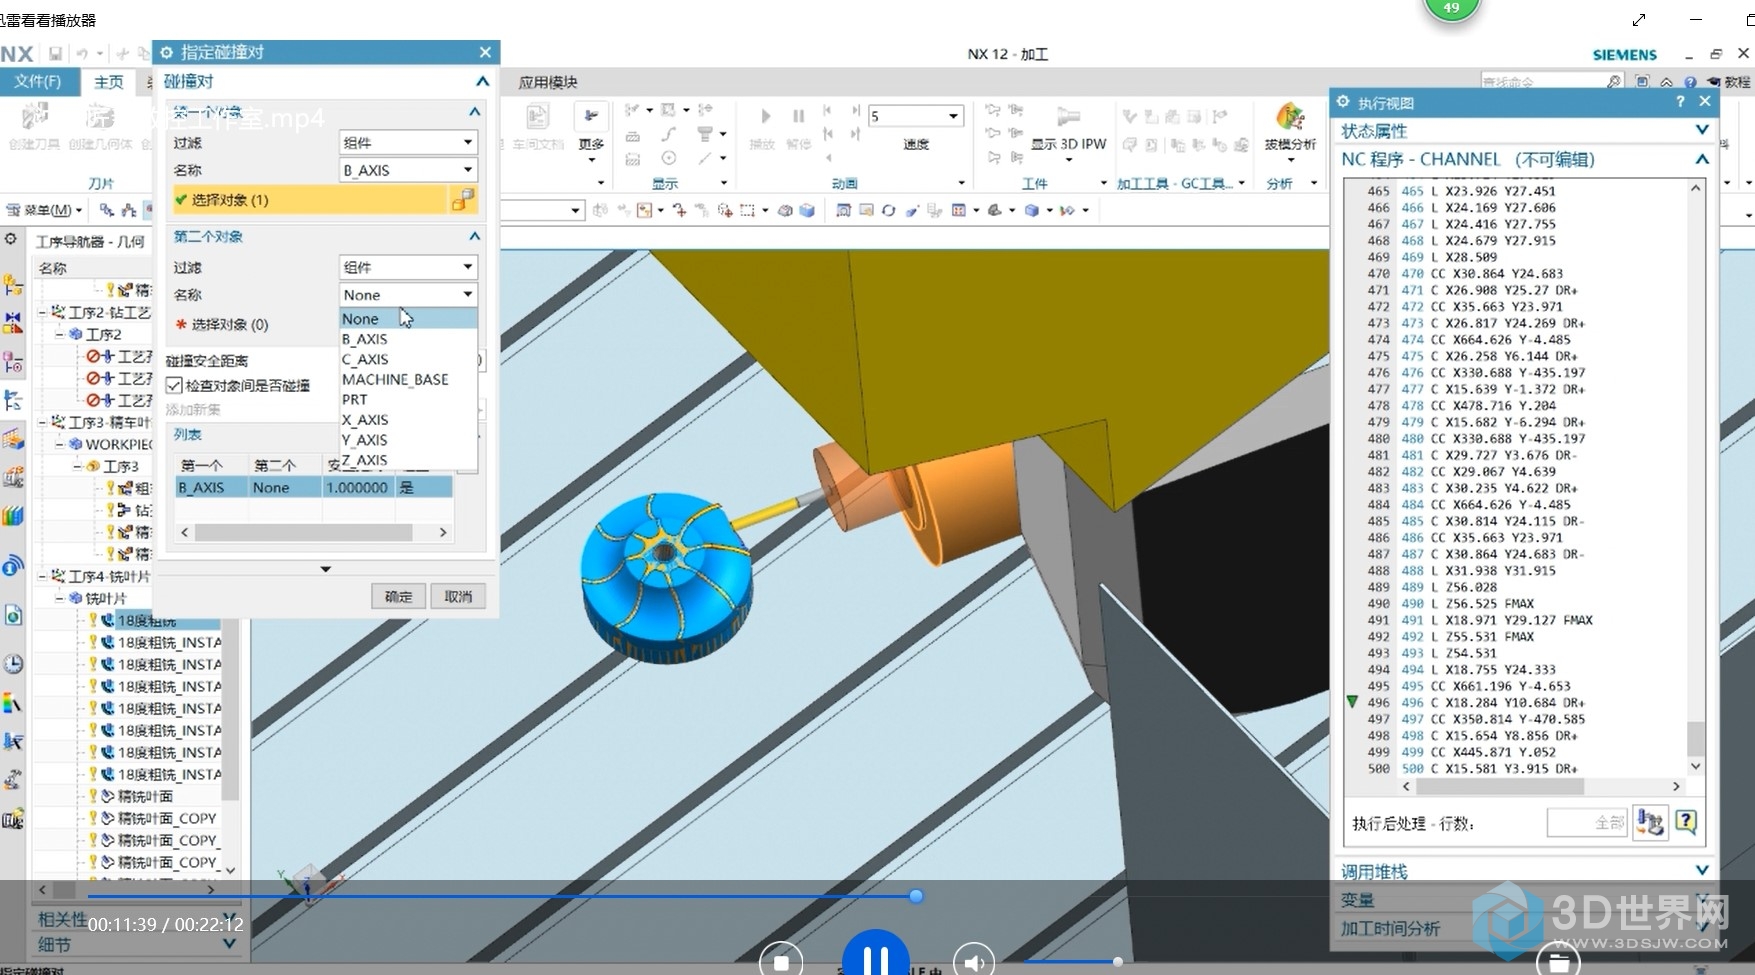Click the navigator settings gear icon

(x=10, y=240)
